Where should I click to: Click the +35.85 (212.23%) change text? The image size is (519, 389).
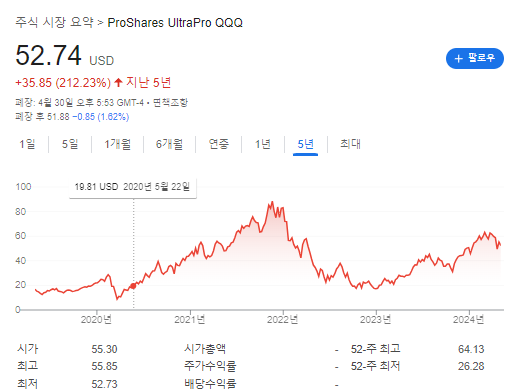pyautogui.click(x=63, y=83)
